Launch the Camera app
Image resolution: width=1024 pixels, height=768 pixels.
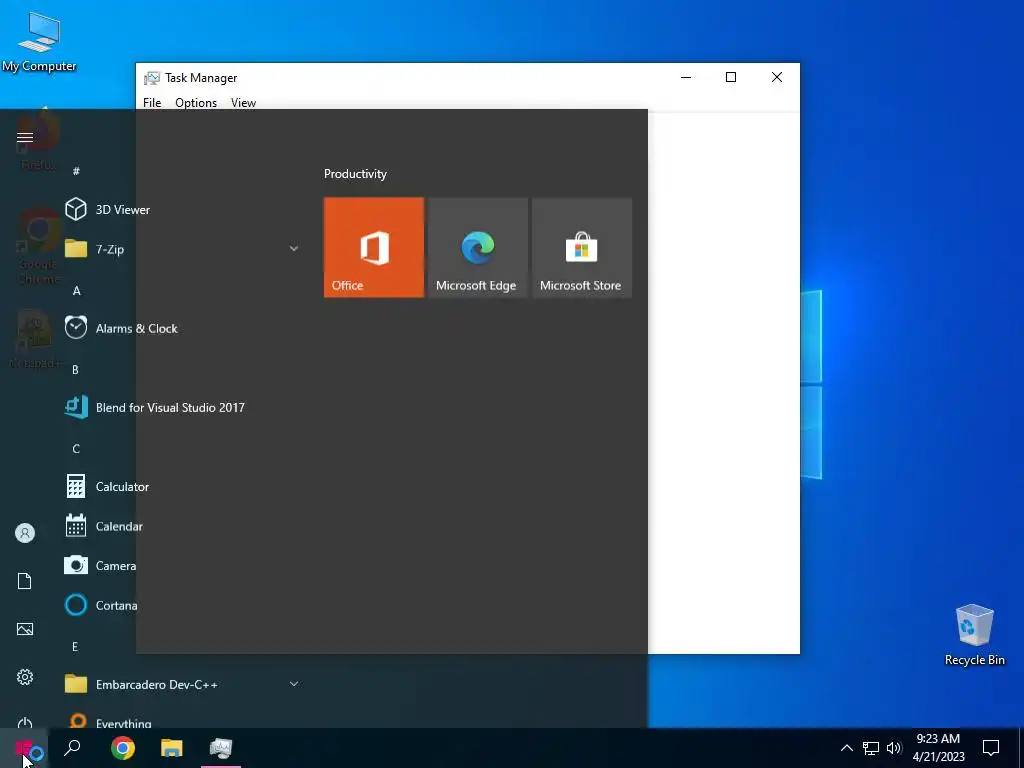(x=183, y=566)
